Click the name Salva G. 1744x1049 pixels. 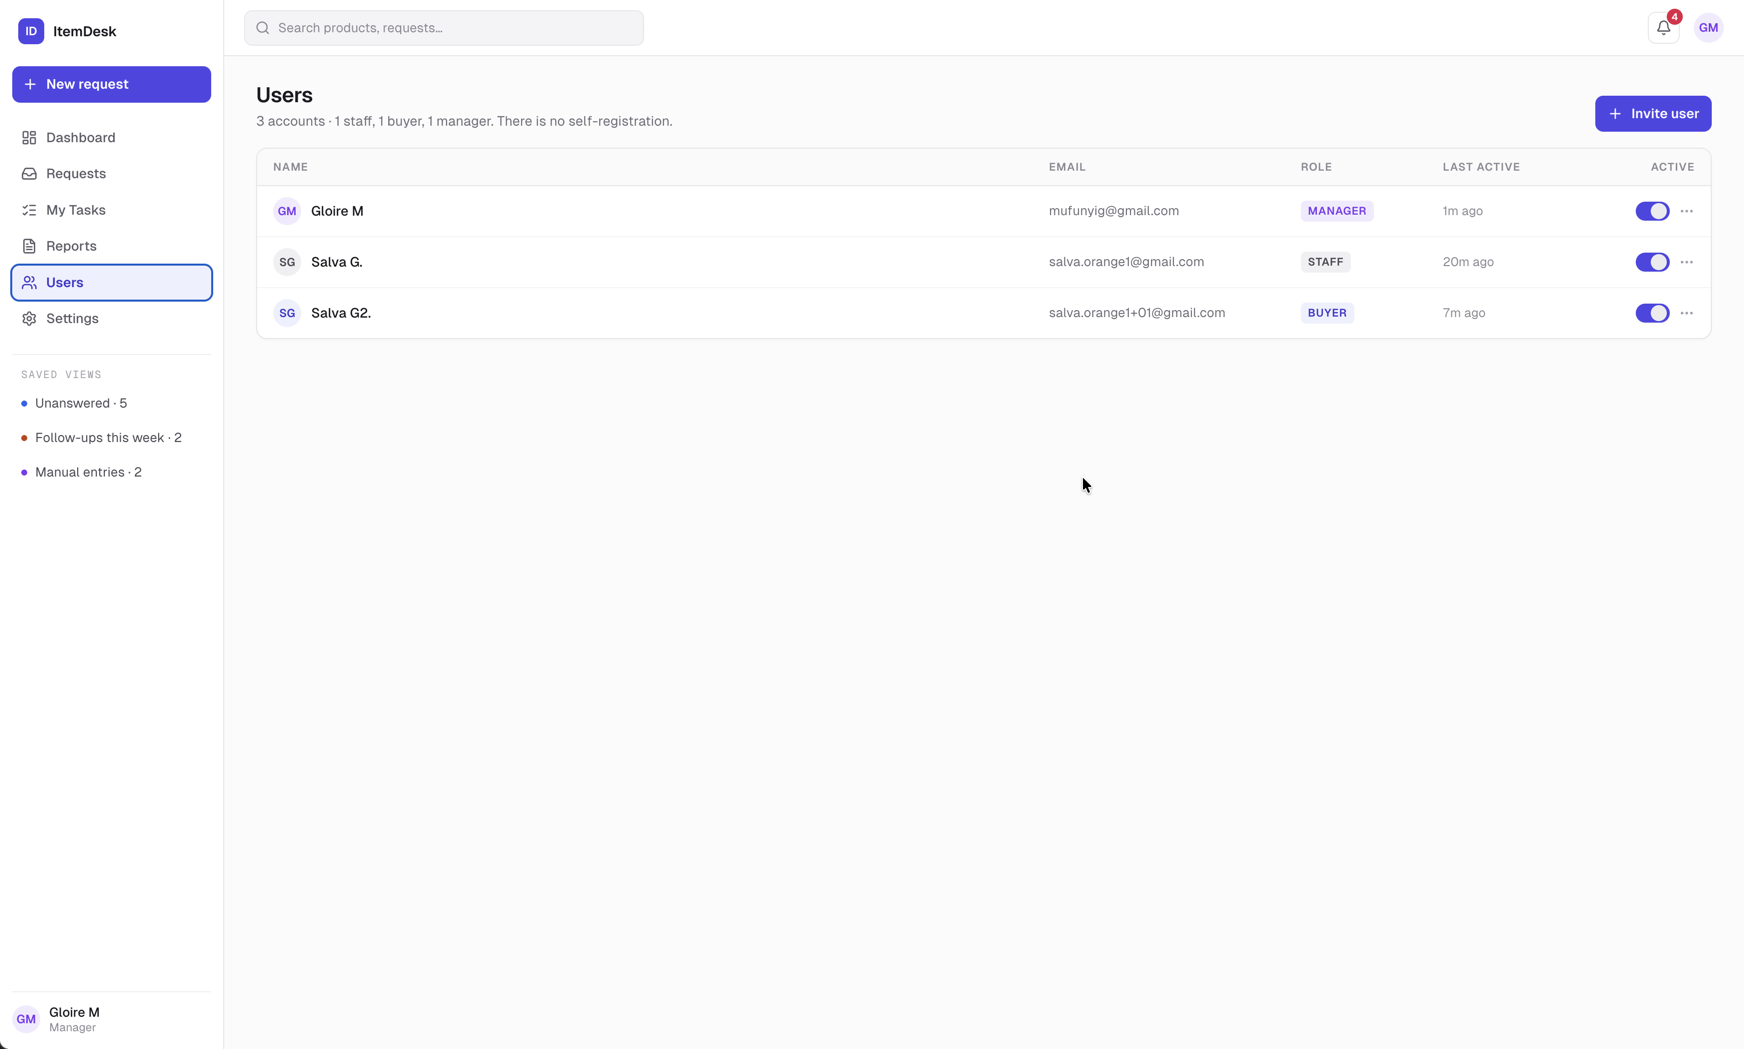point(337,262)
